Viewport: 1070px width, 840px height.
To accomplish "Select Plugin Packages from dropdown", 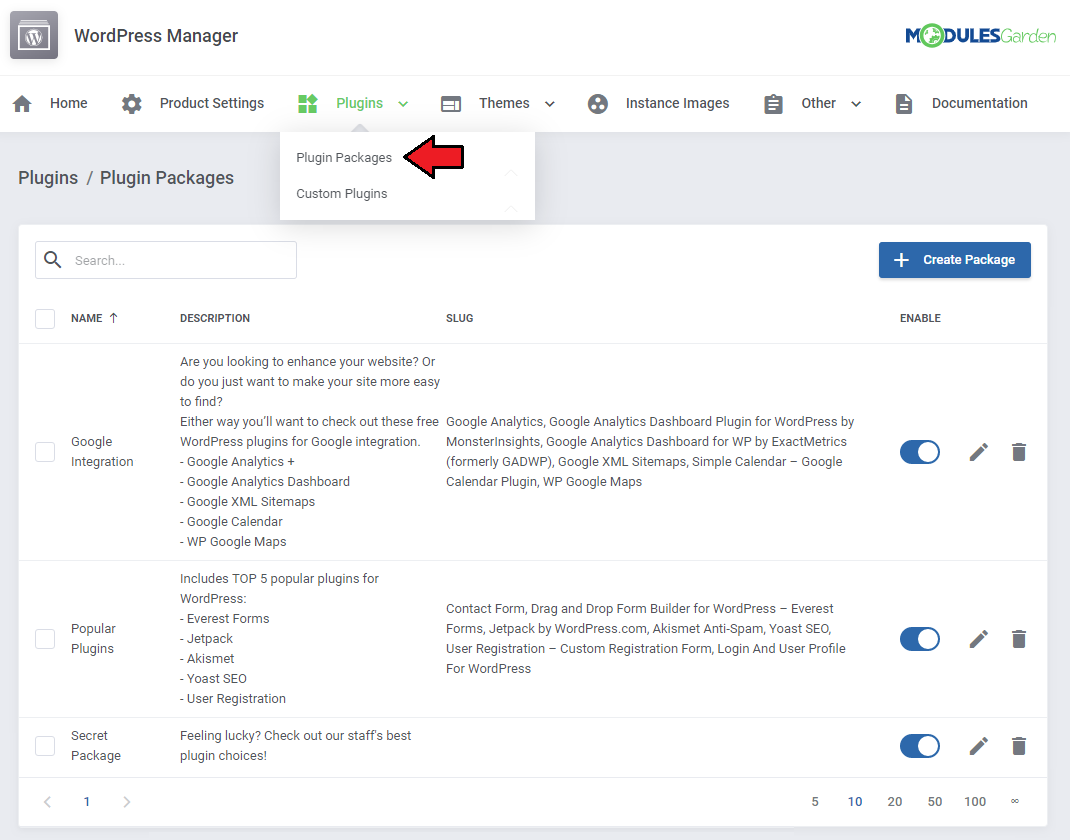I will pyautogui.click(x=344, y=158).
